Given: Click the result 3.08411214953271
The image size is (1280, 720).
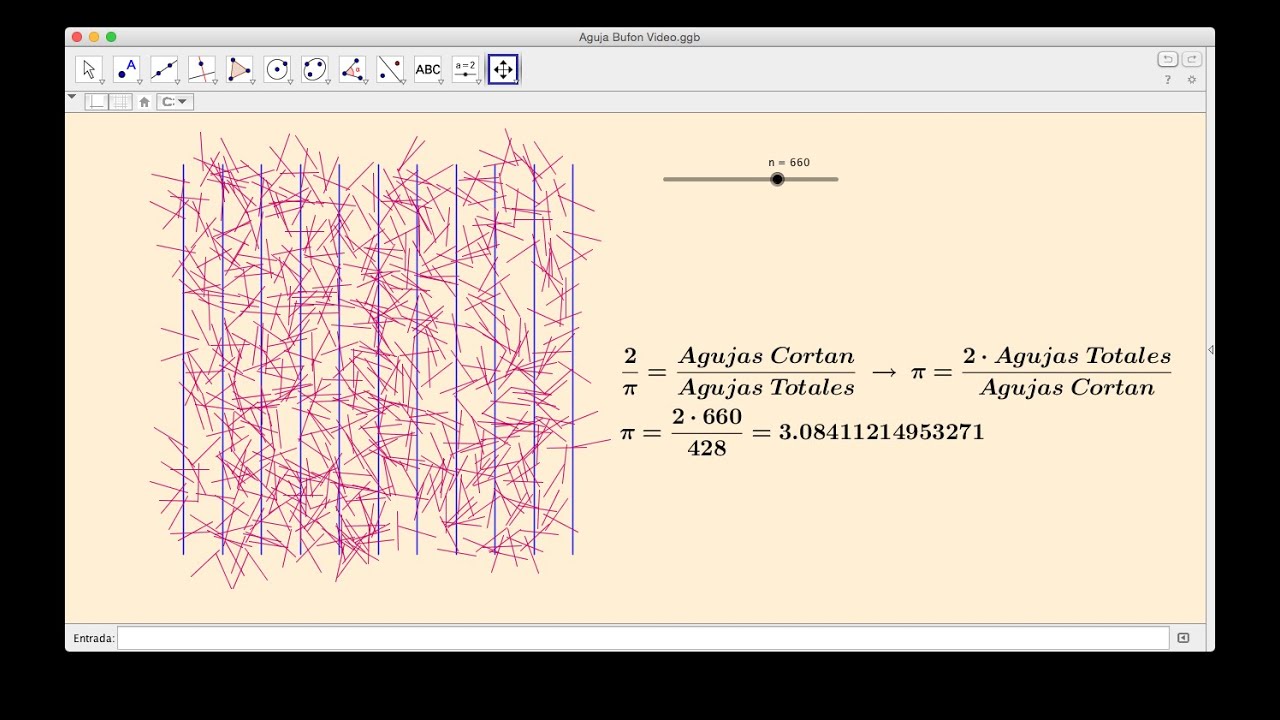Looking at the screenshot, I should [x=881, y=432].
